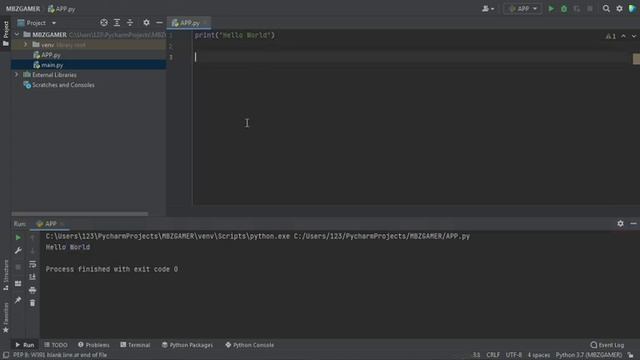Click stop square in Run panel sidebar
This screenshot has width=640, height=360.
tap(18, 267)
